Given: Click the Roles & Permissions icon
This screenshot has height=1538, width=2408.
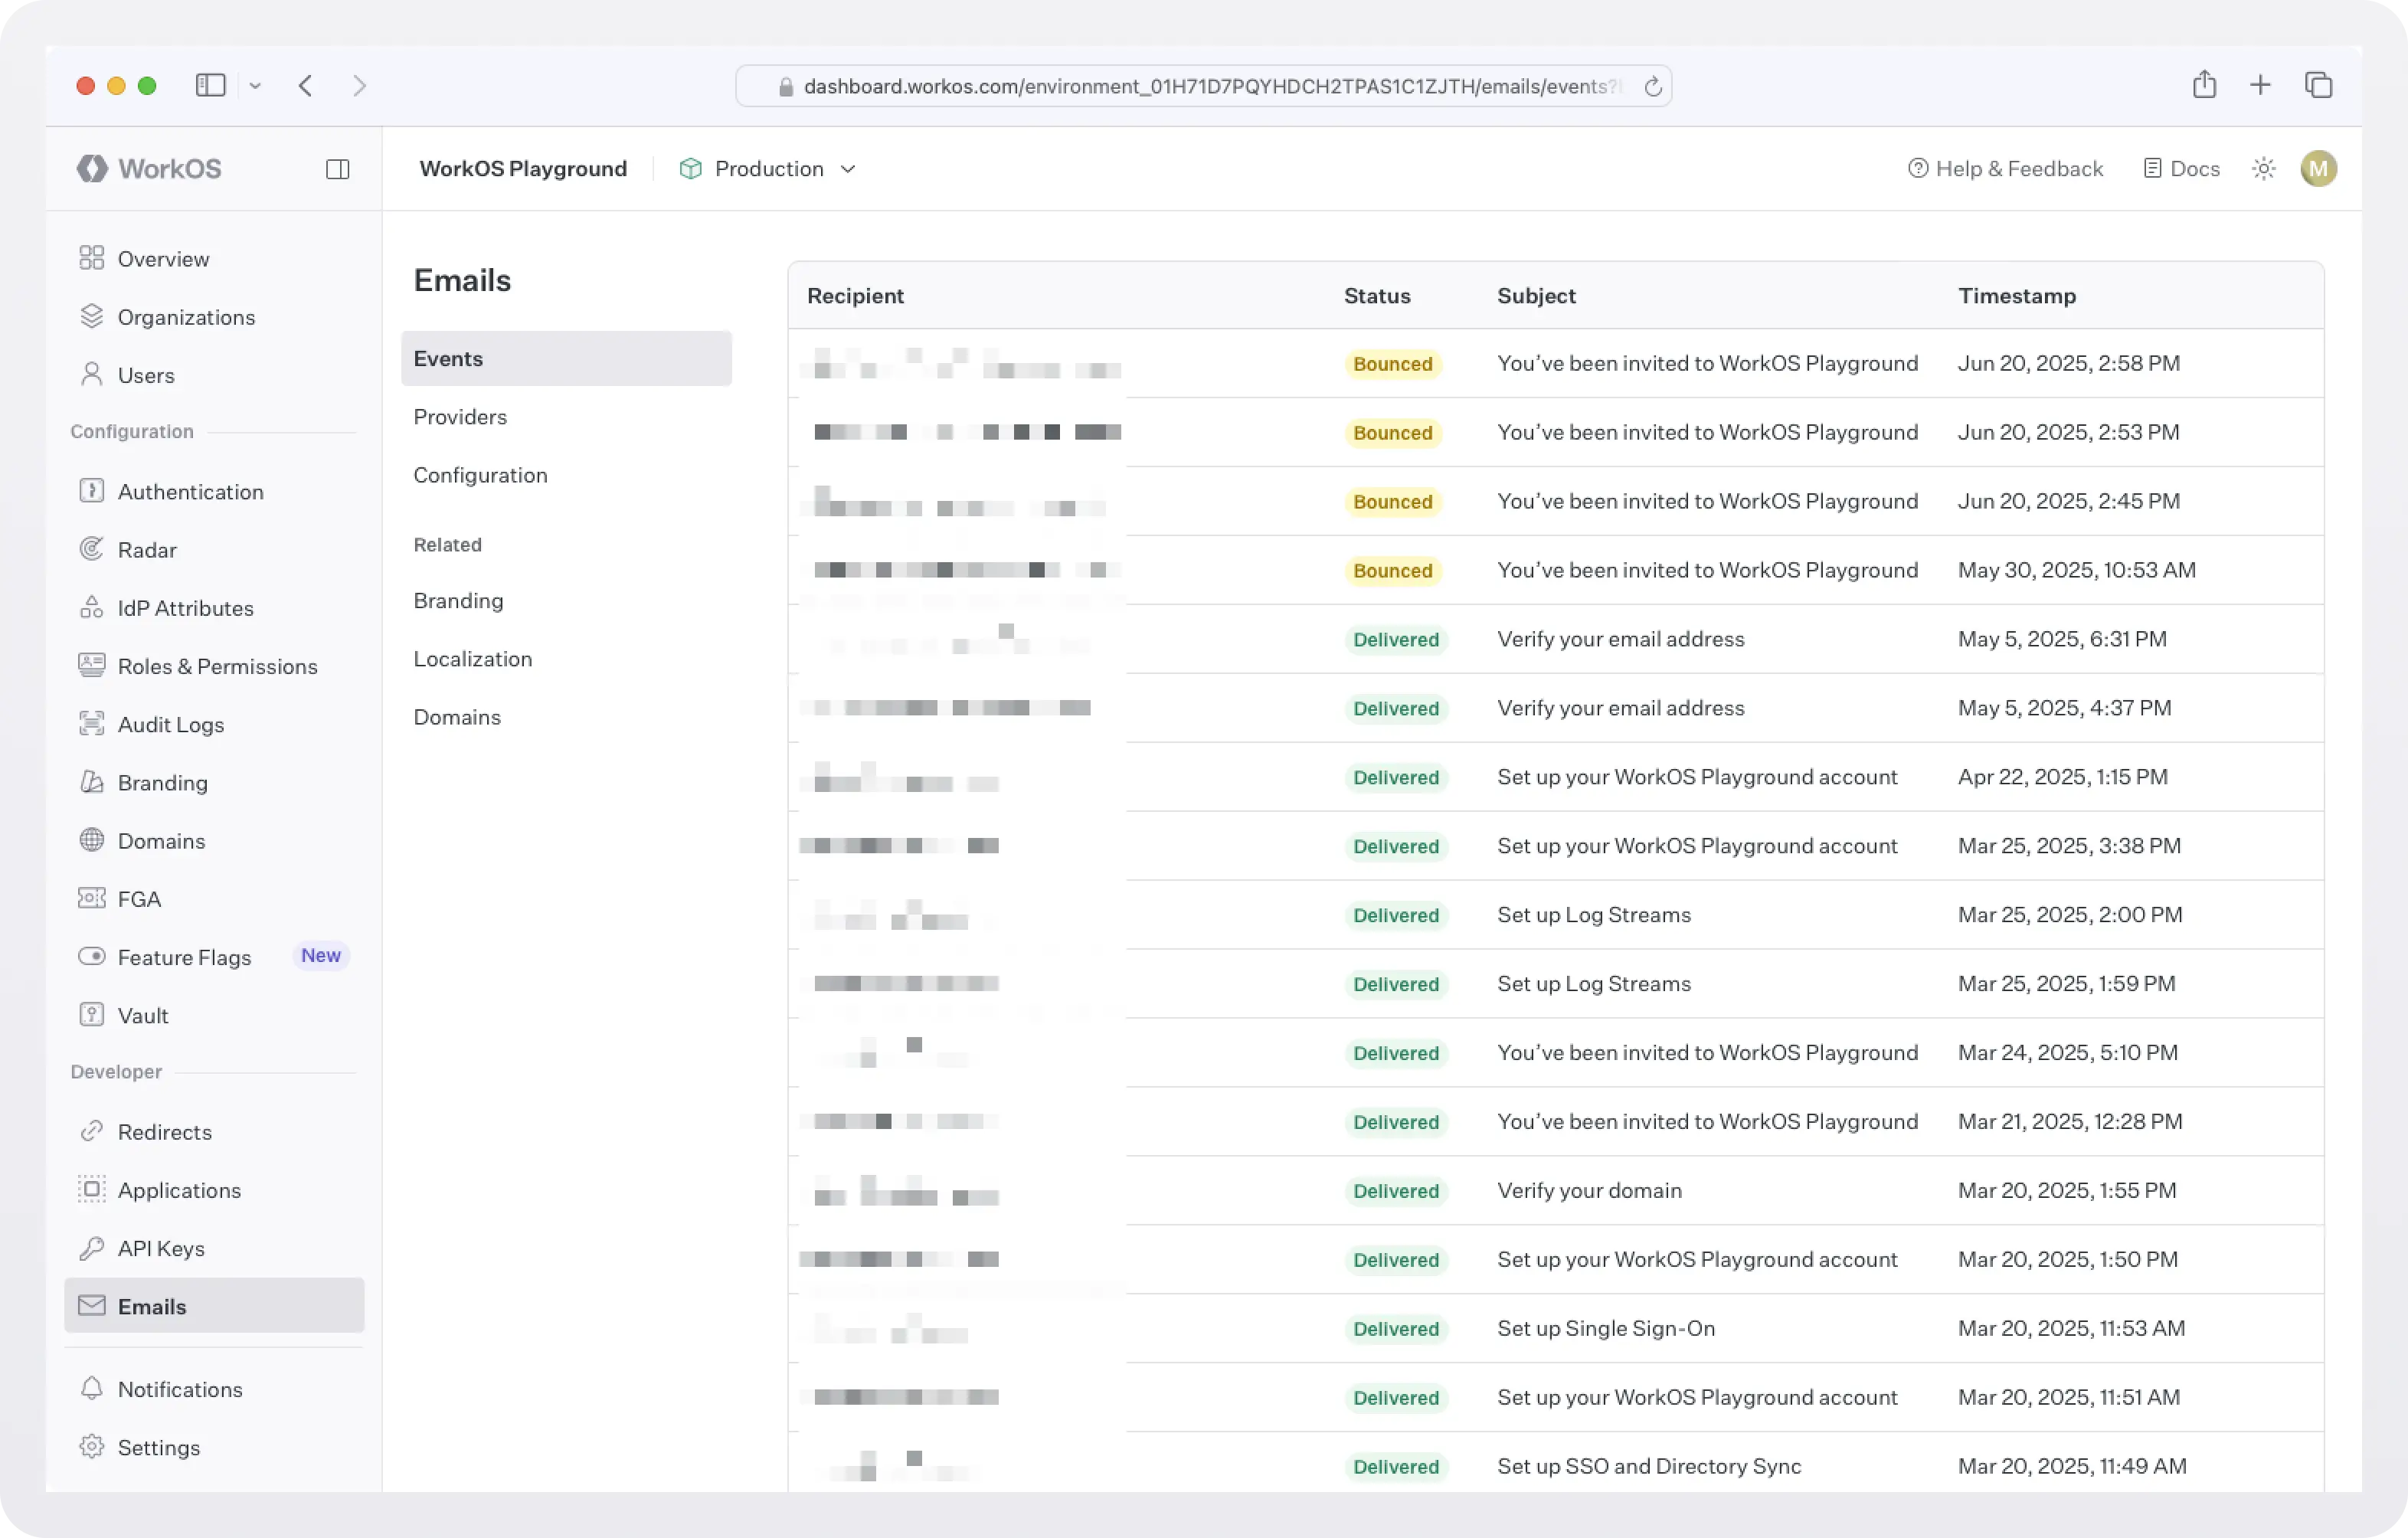Looking at the screenshot, I should (91, 665).
